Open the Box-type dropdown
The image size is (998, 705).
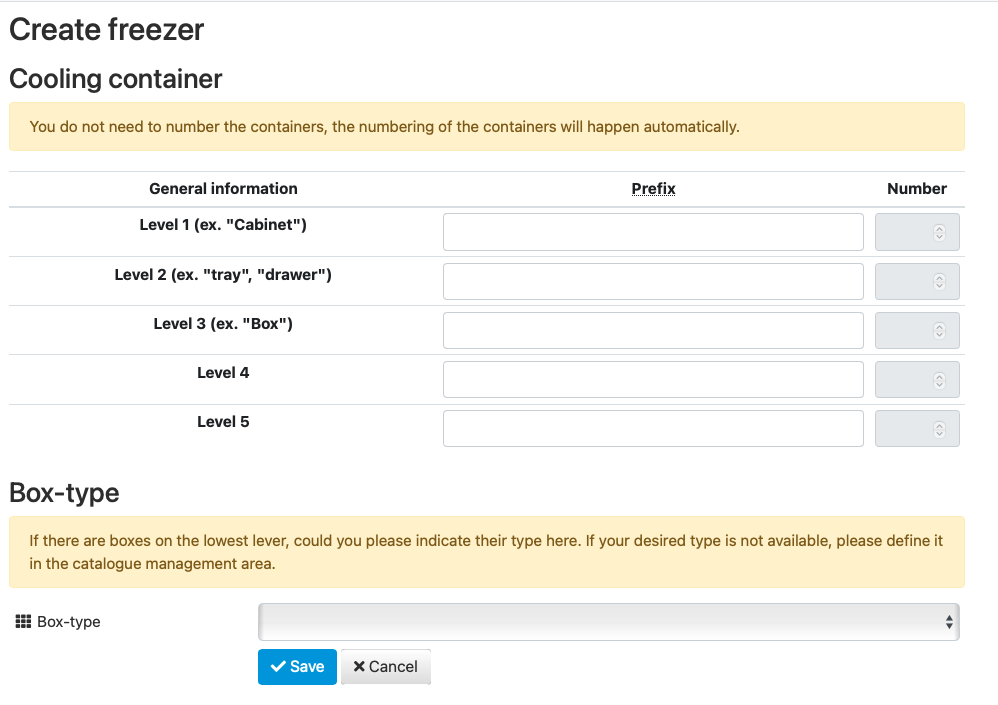coord(608,622)
